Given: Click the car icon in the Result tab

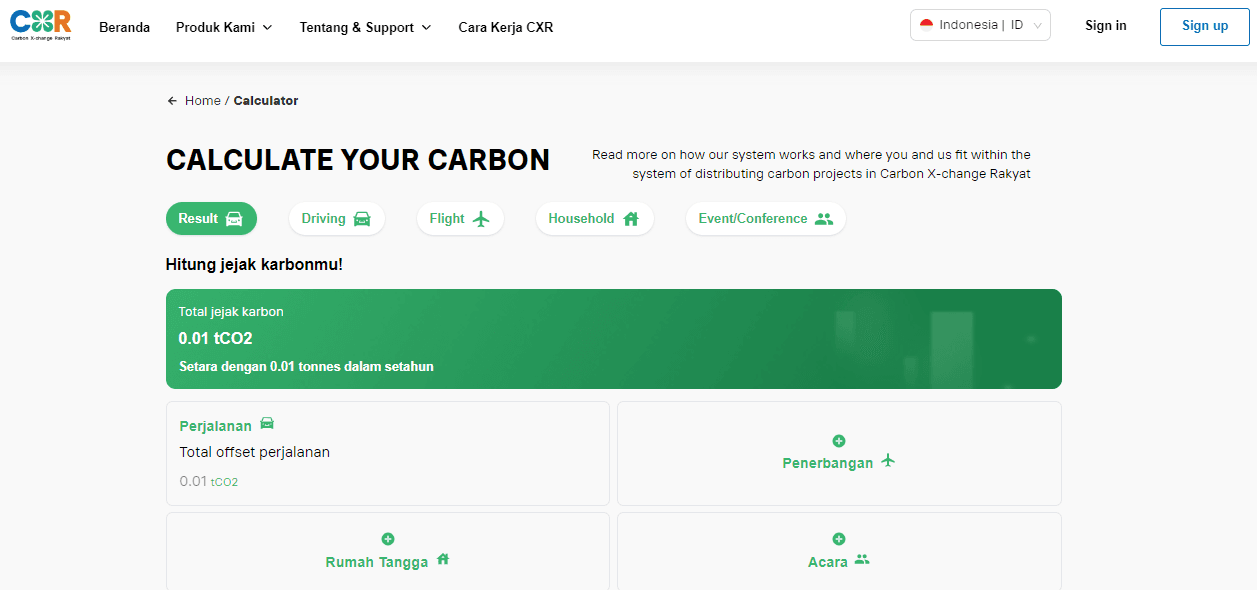Looking at the screenshot, I should (x=234, y=219).
